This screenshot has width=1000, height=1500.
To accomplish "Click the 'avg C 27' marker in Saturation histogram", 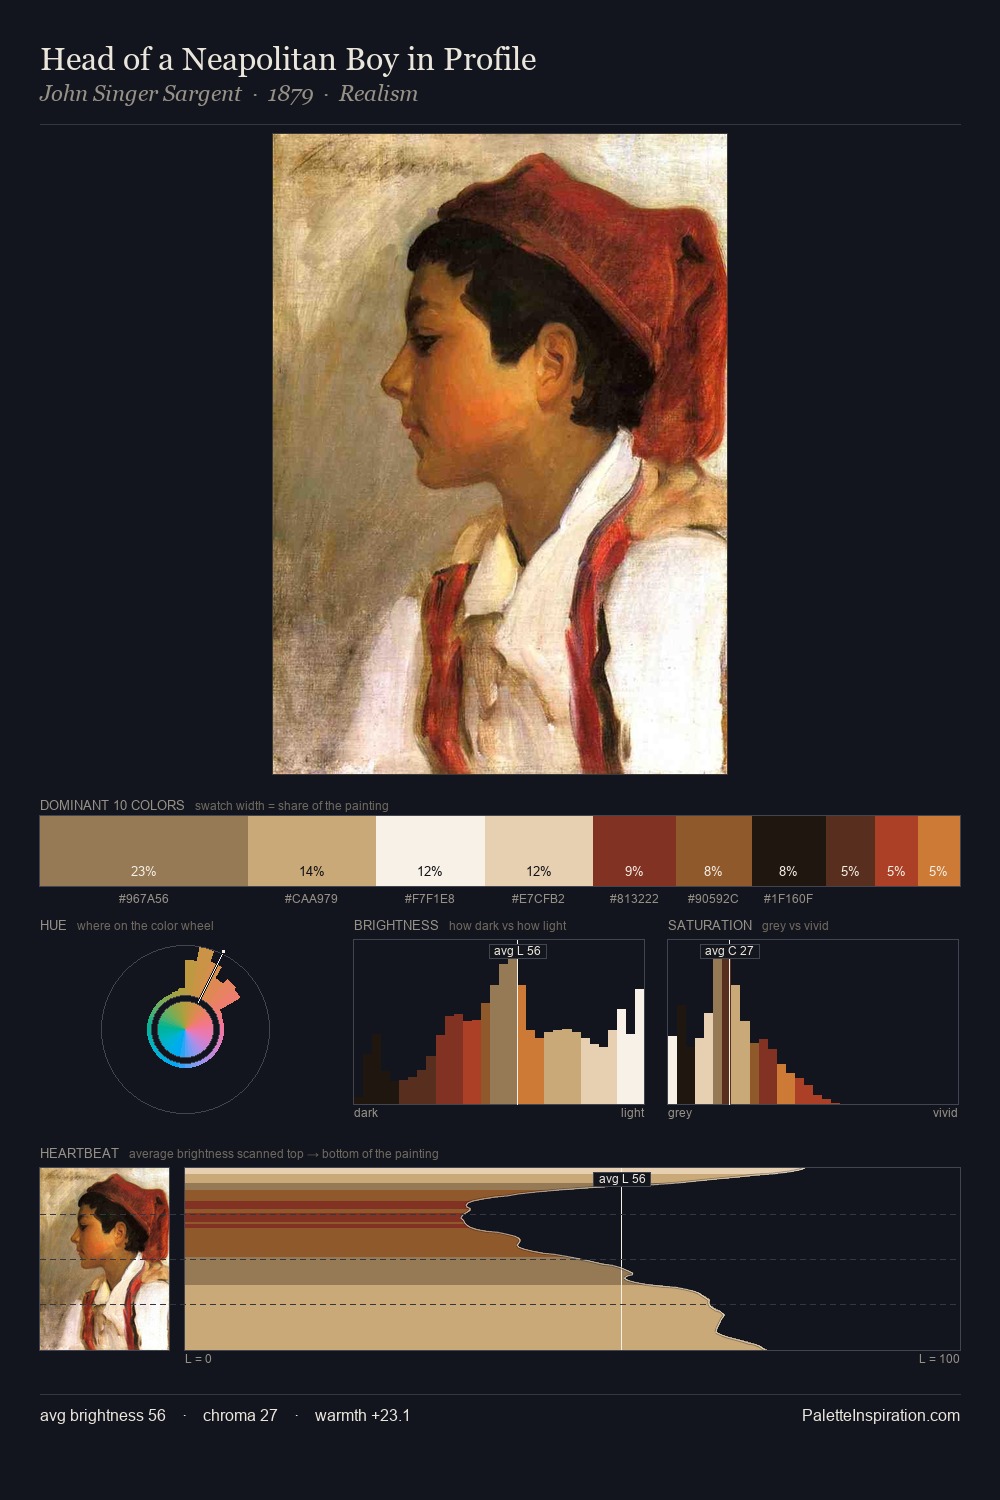I will (x=729, y=951).
